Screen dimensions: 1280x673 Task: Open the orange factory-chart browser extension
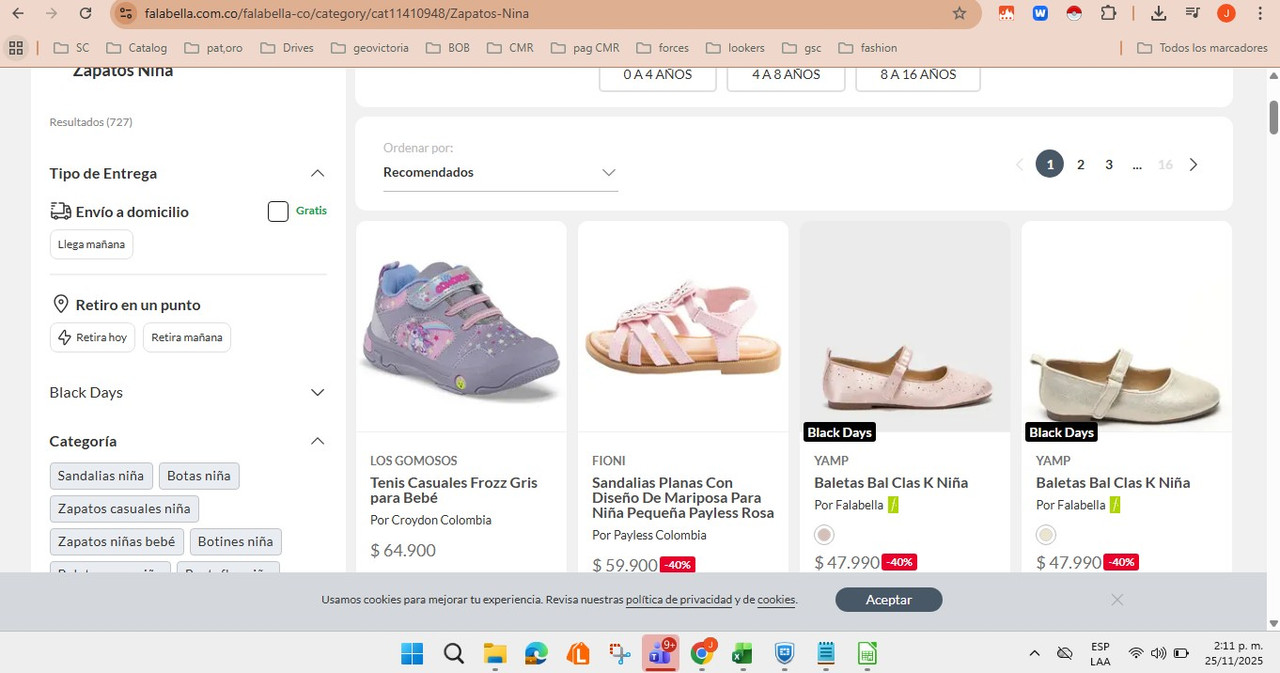click(x=1007, y=13)
